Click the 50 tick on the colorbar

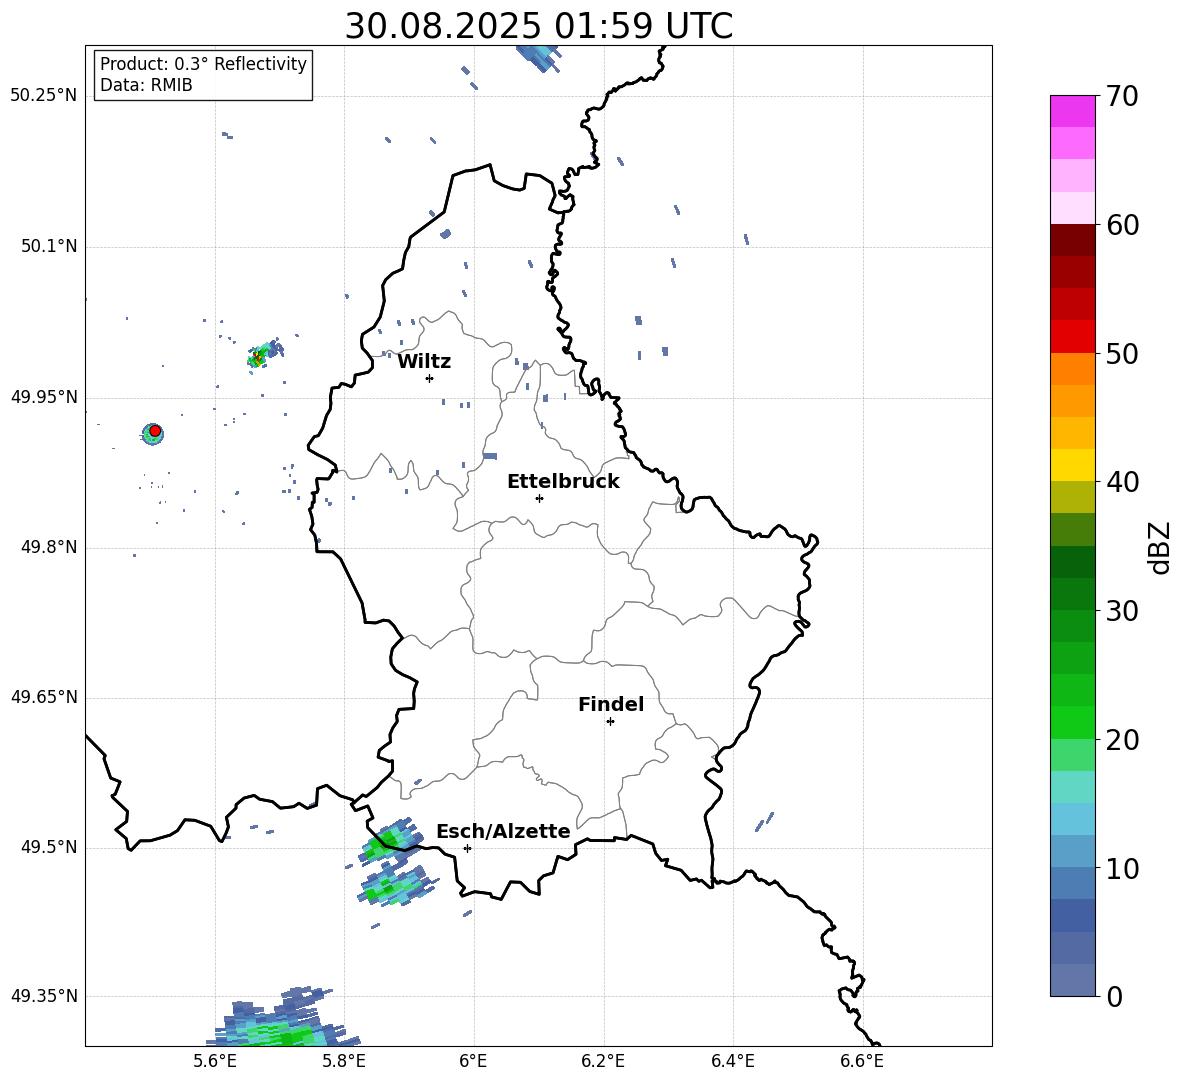[x=1122, y=354]
